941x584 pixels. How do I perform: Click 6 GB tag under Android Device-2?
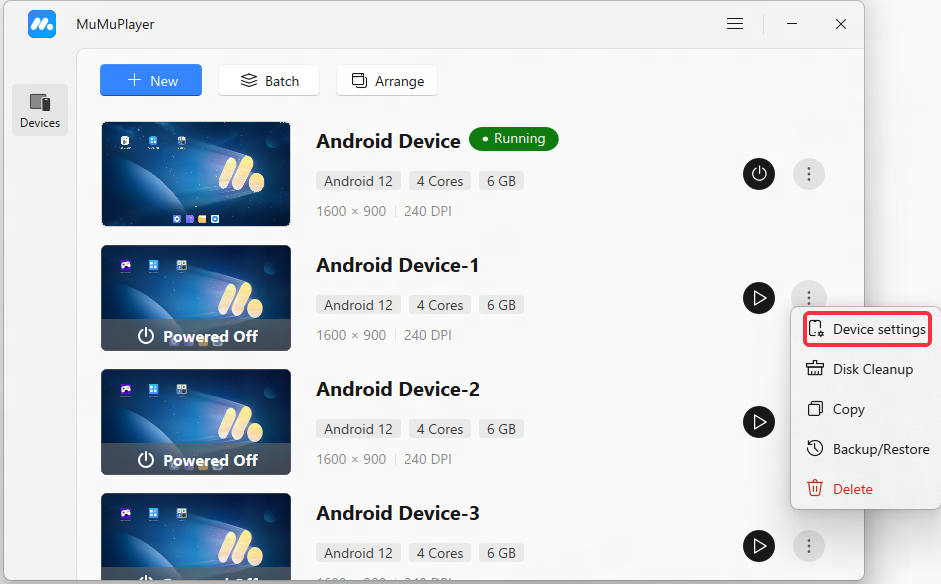[502, 429]
